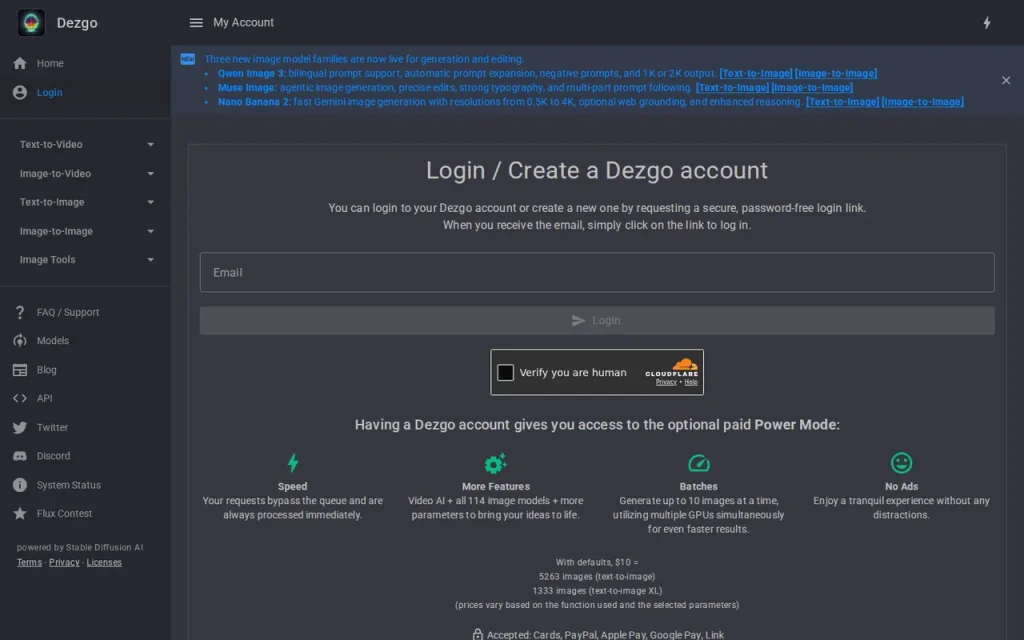
Task: Click the Models icon in sidebar
Action: click(x=20, y=341)
